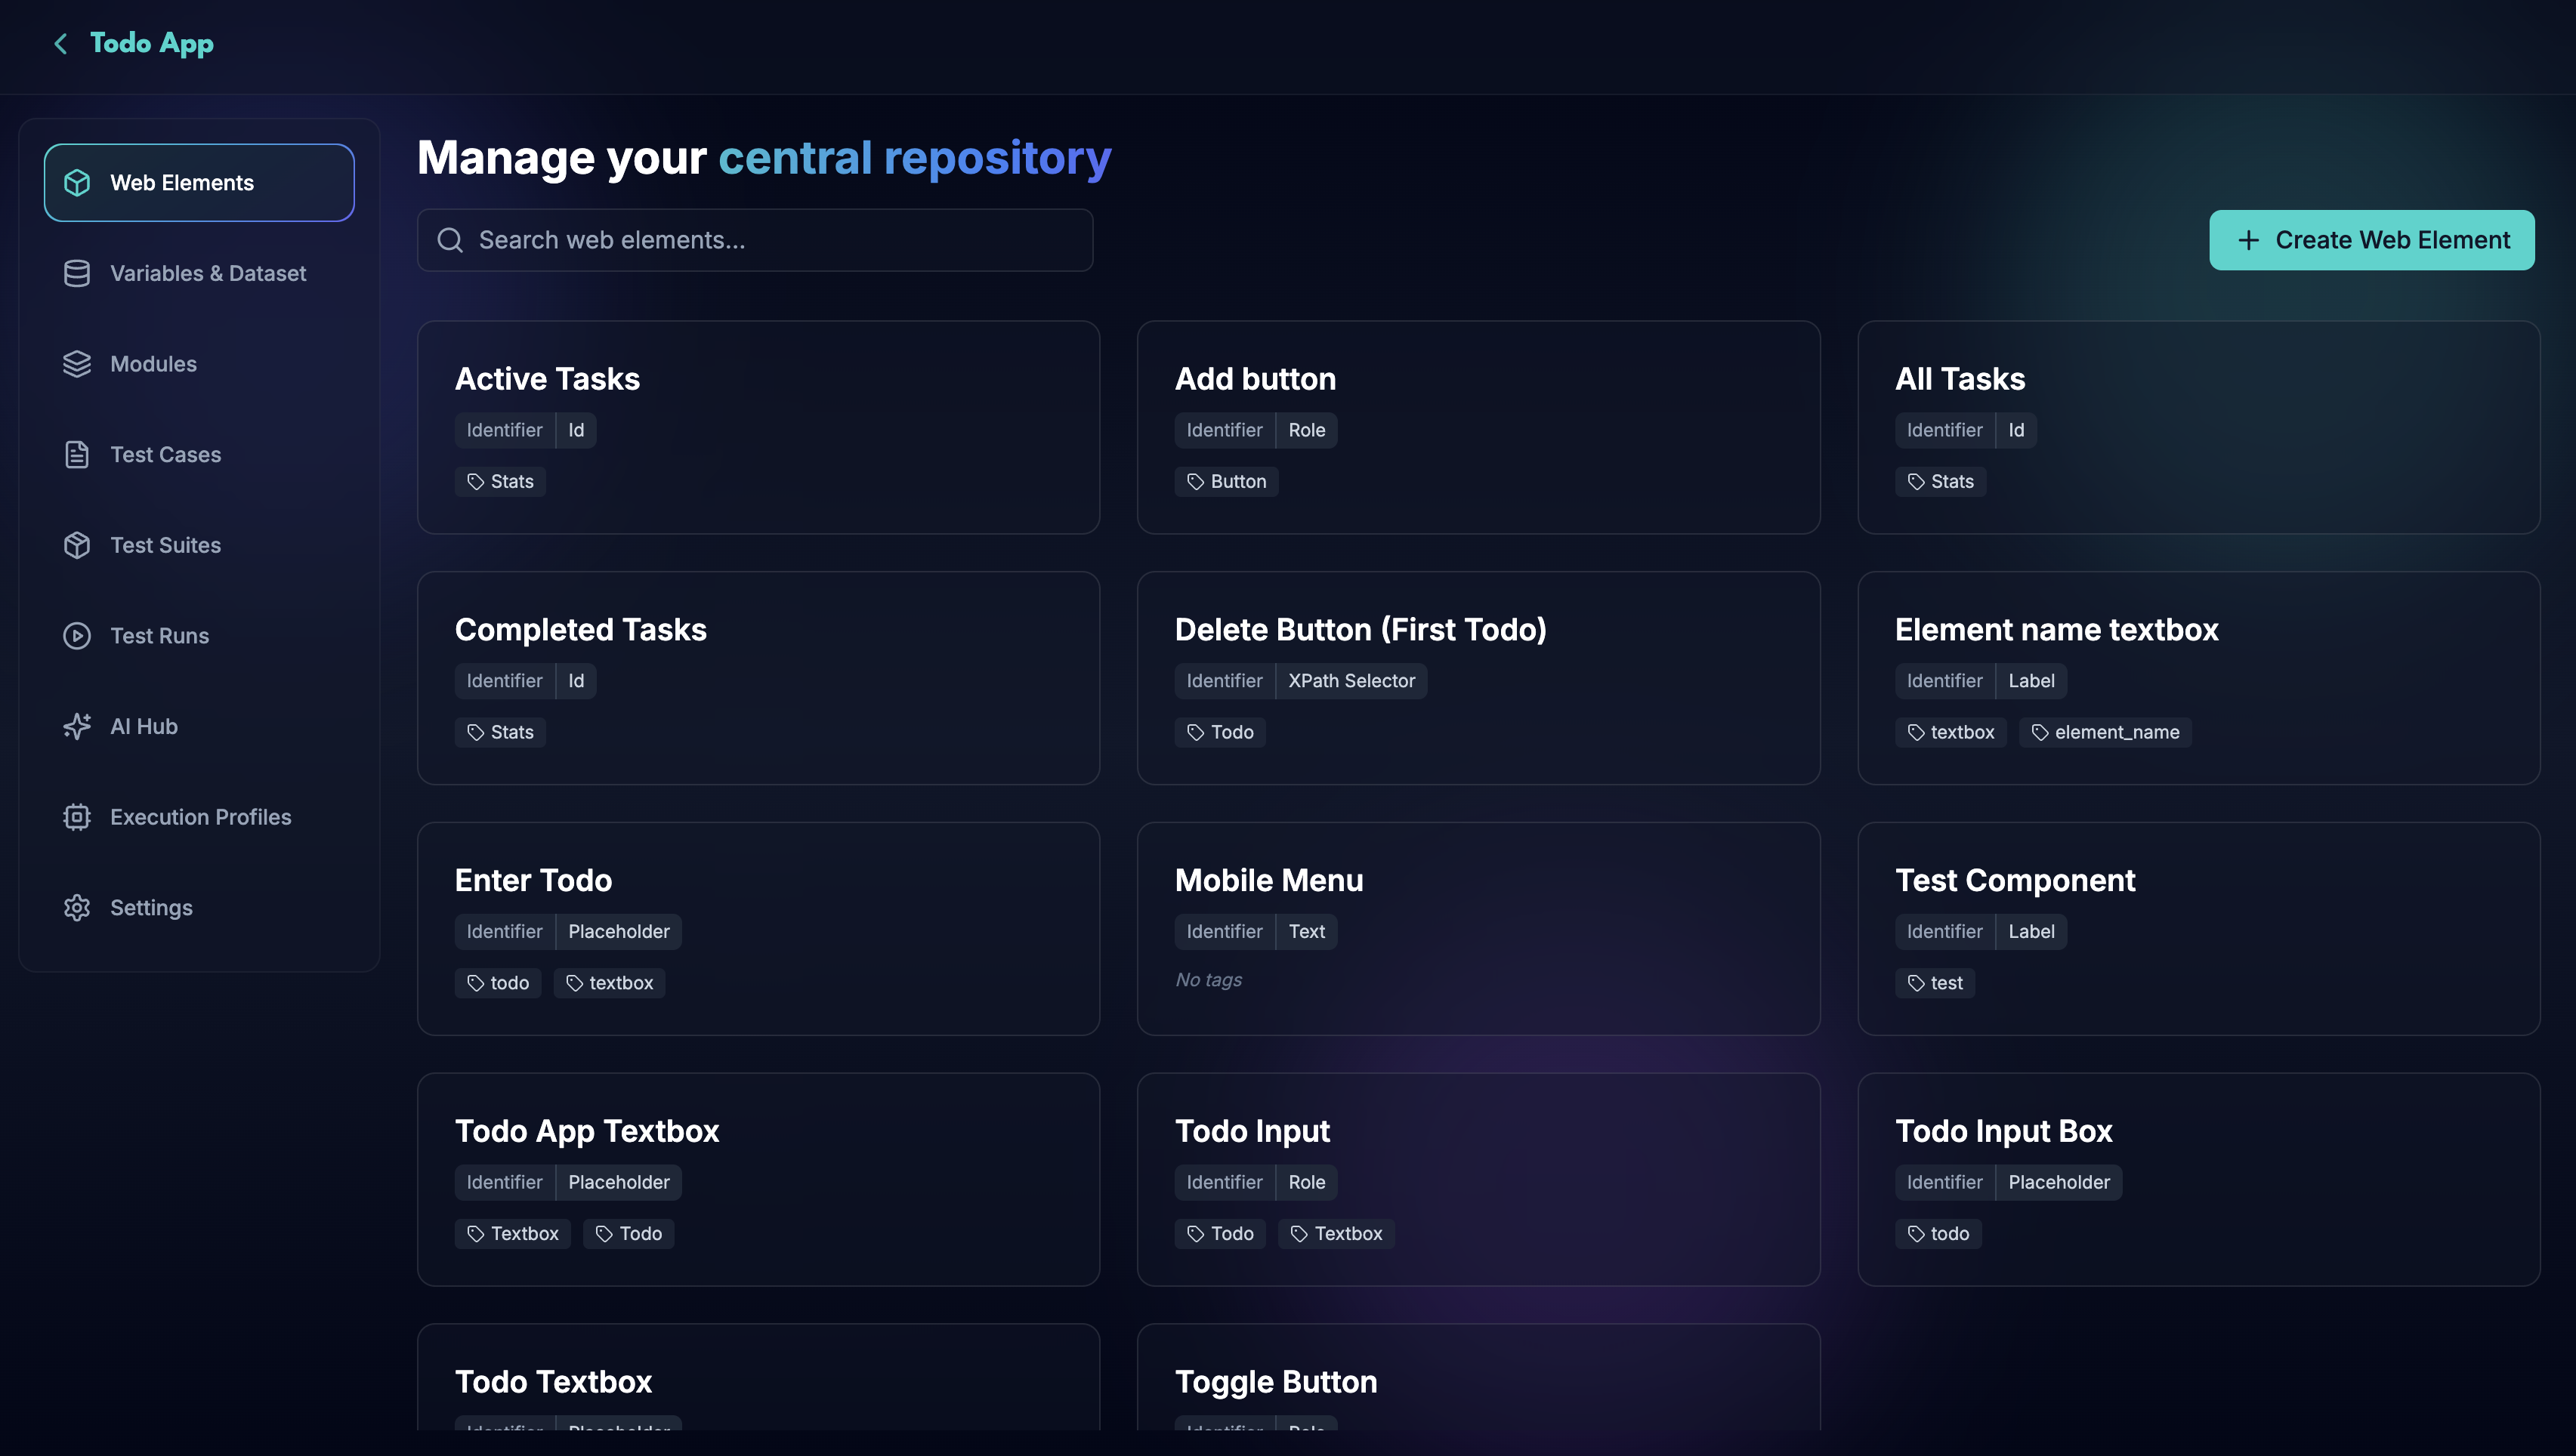Click the textbox tag in Enter Todo
Viewport: 2576px width, 1456px height.
(609, 984)
